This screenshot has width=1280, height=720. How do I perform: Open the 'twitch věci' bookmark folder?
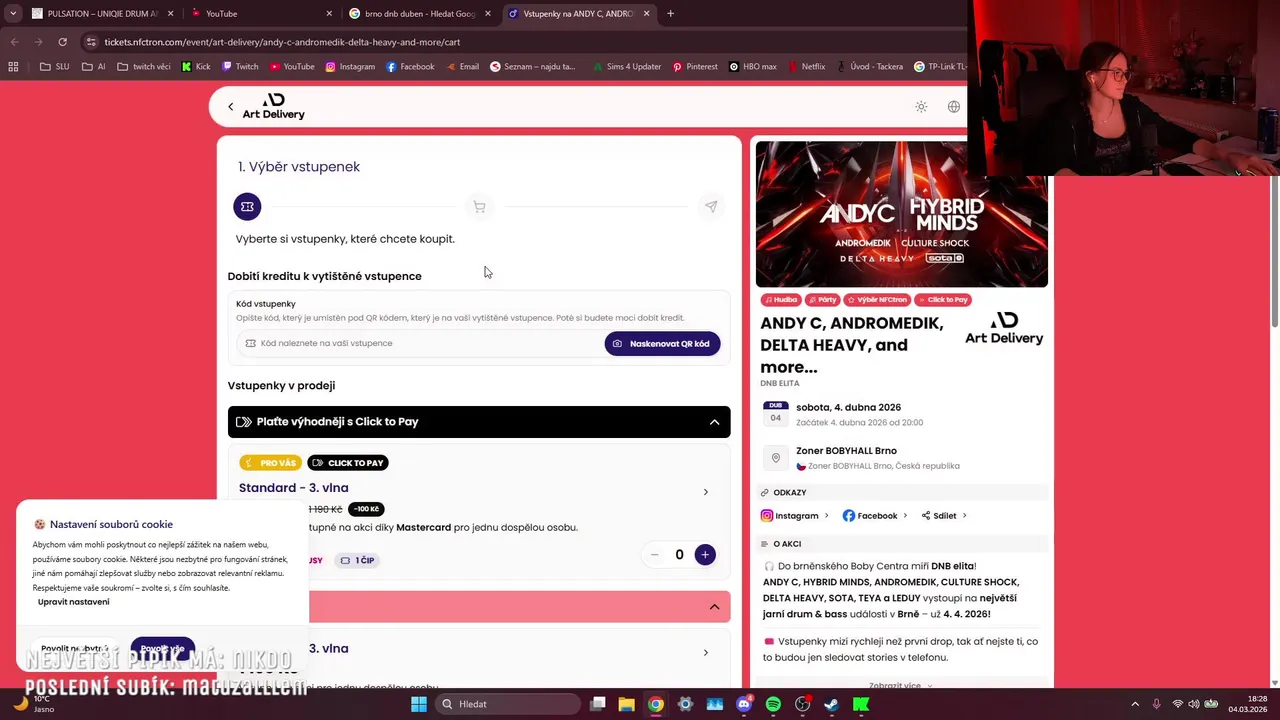tap(144, 67)
